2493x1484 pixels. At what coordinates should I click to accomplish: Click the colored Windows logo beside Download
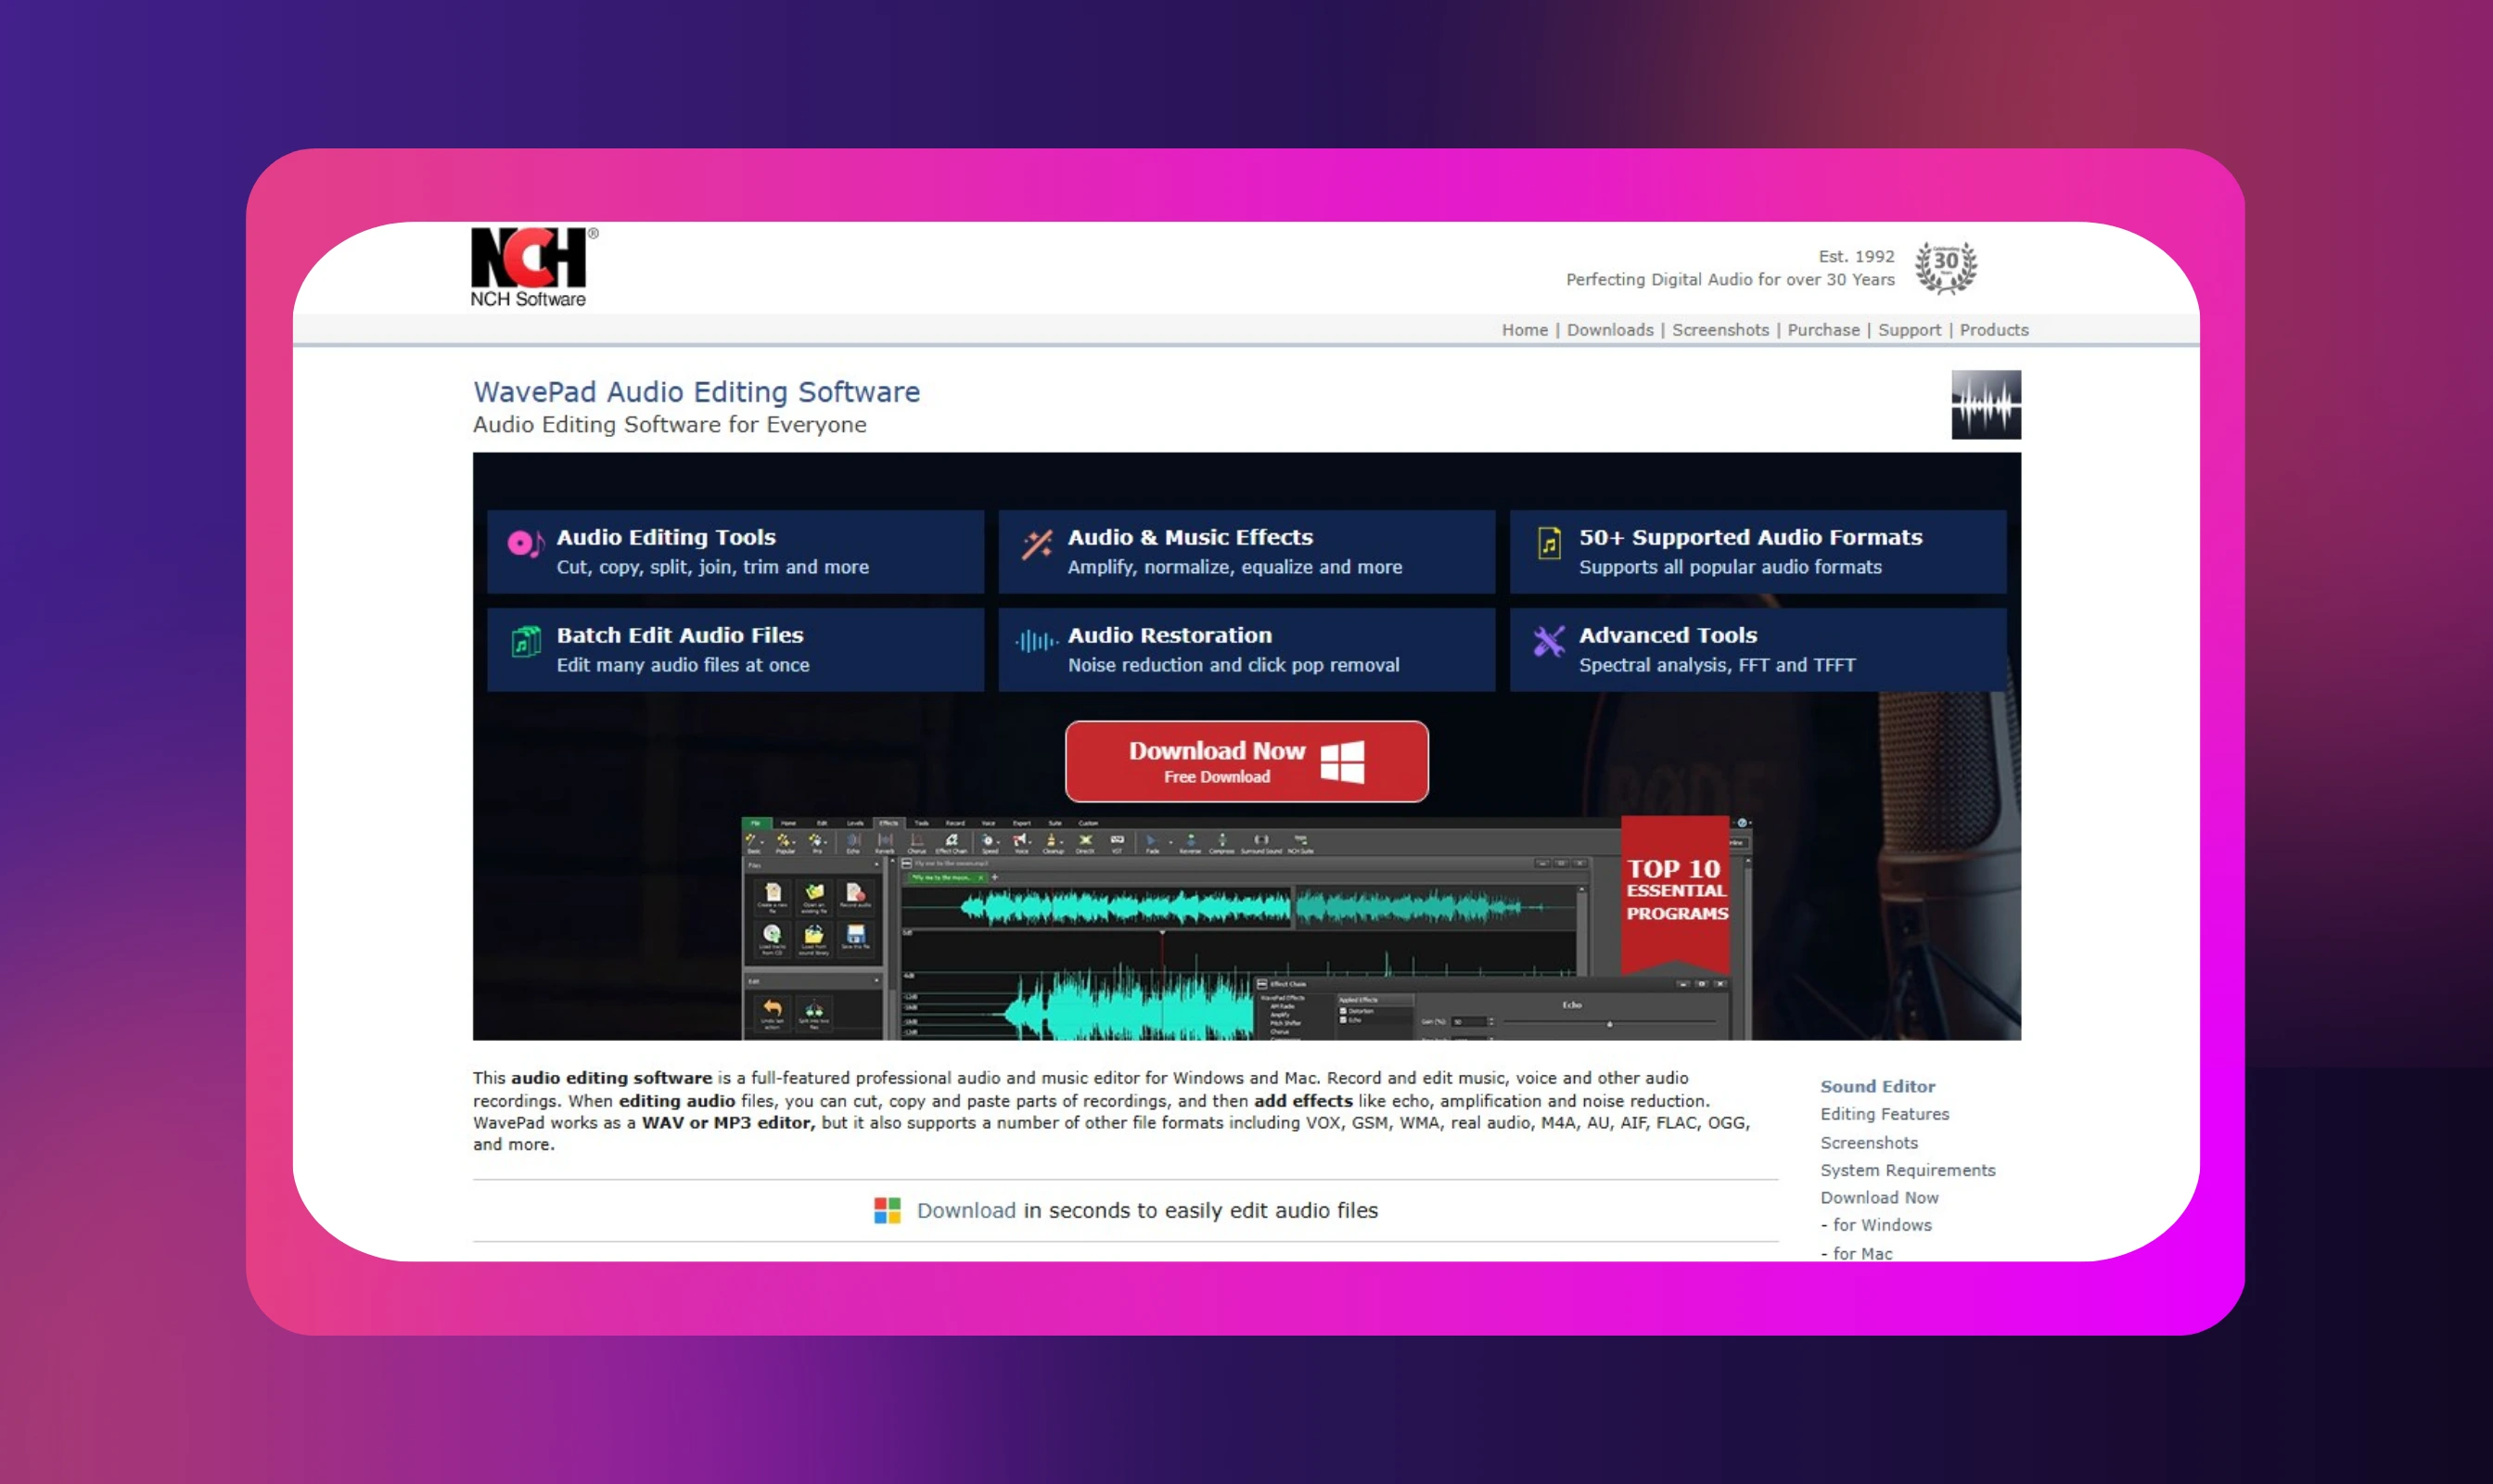click(887, 1210)
